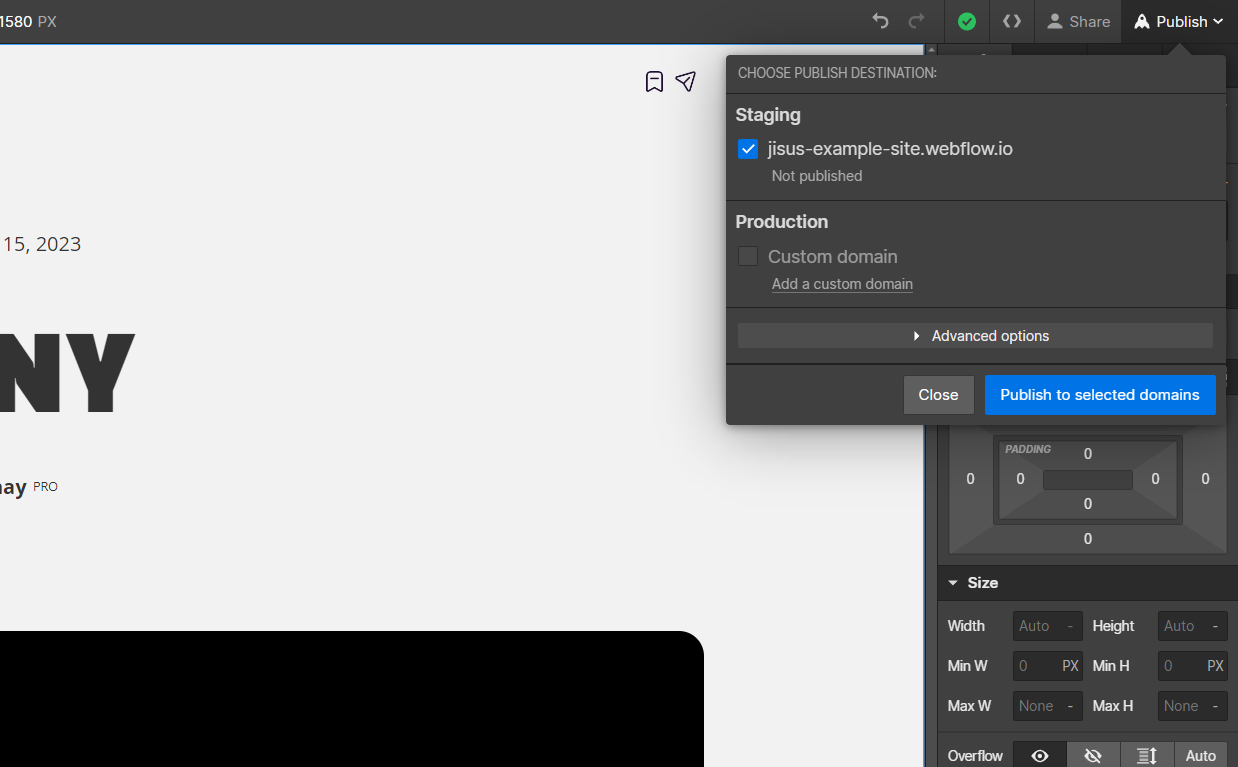Open the export code brackets icon

pos(1012,21)
